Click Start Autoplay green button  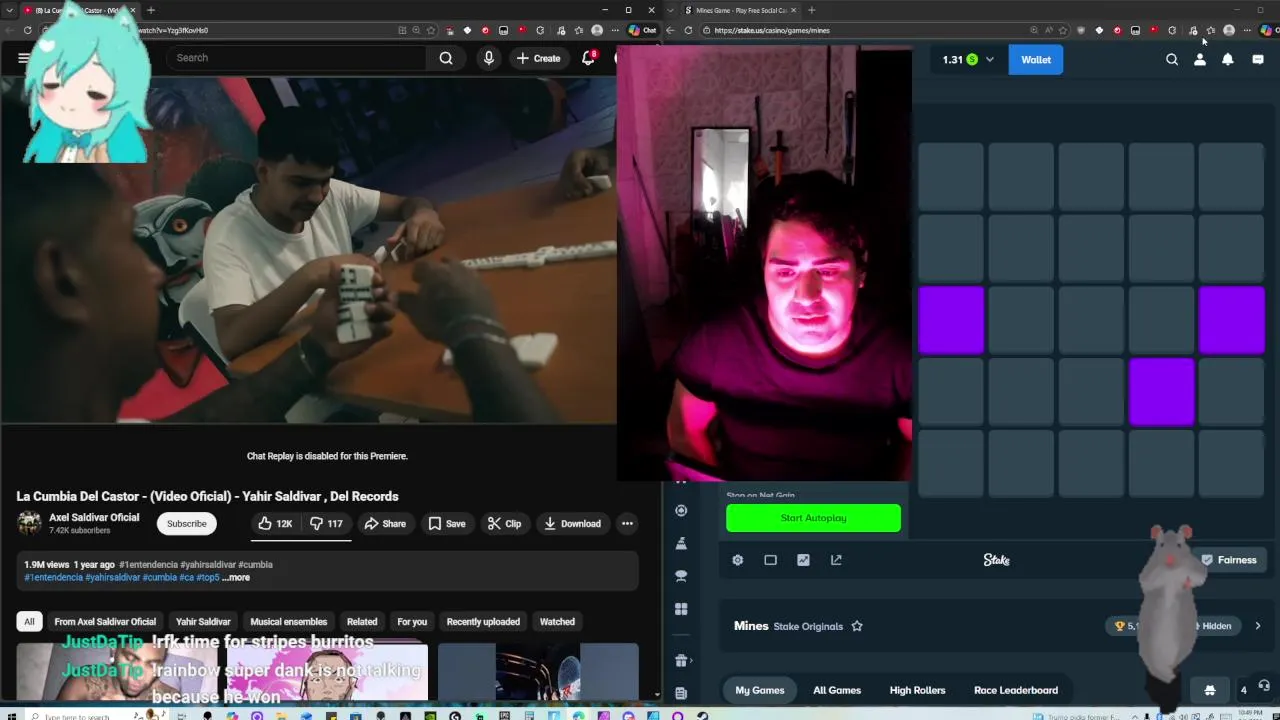point(813,518)
